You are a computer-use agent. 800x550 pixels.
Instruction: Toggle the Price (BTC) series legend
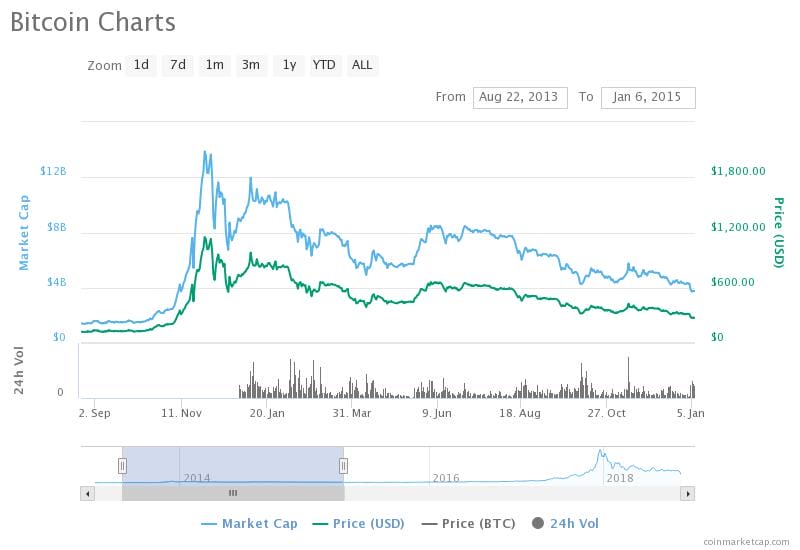point(468,523)
